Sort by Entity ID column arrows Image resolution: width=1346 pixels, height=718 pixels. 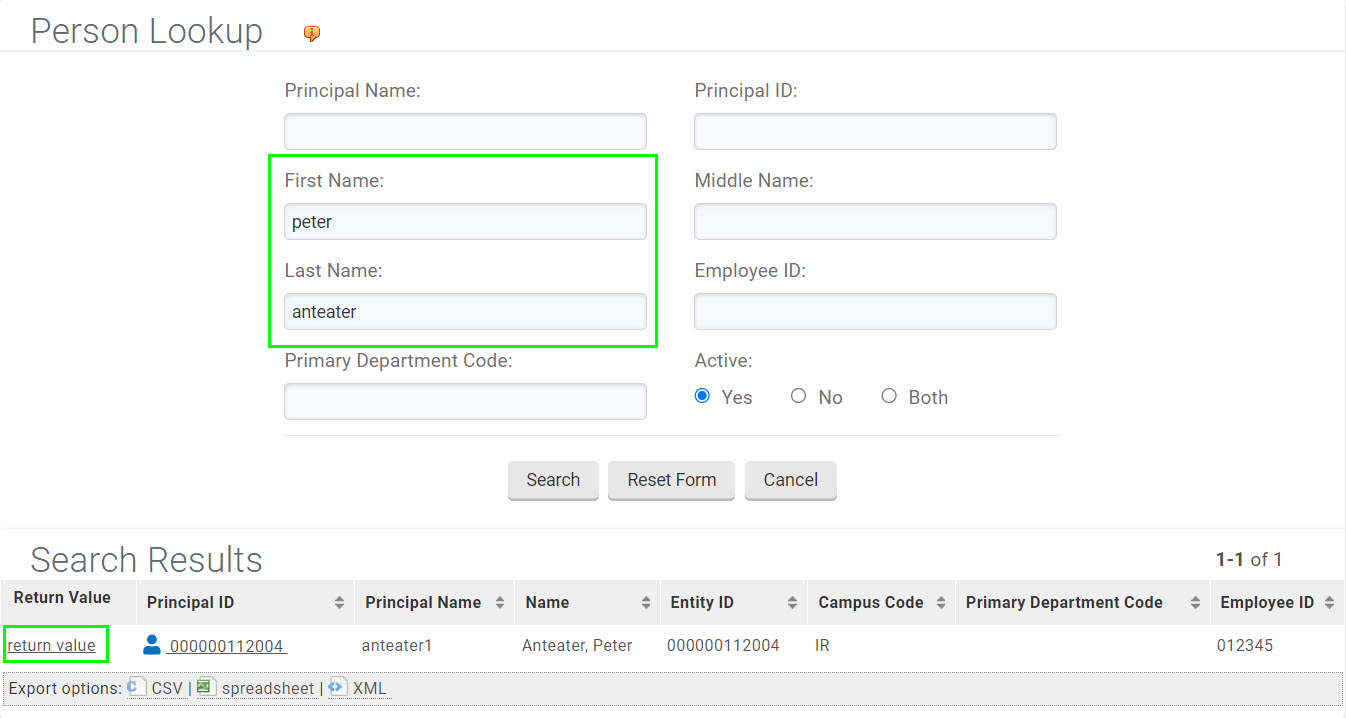[793, 603]
